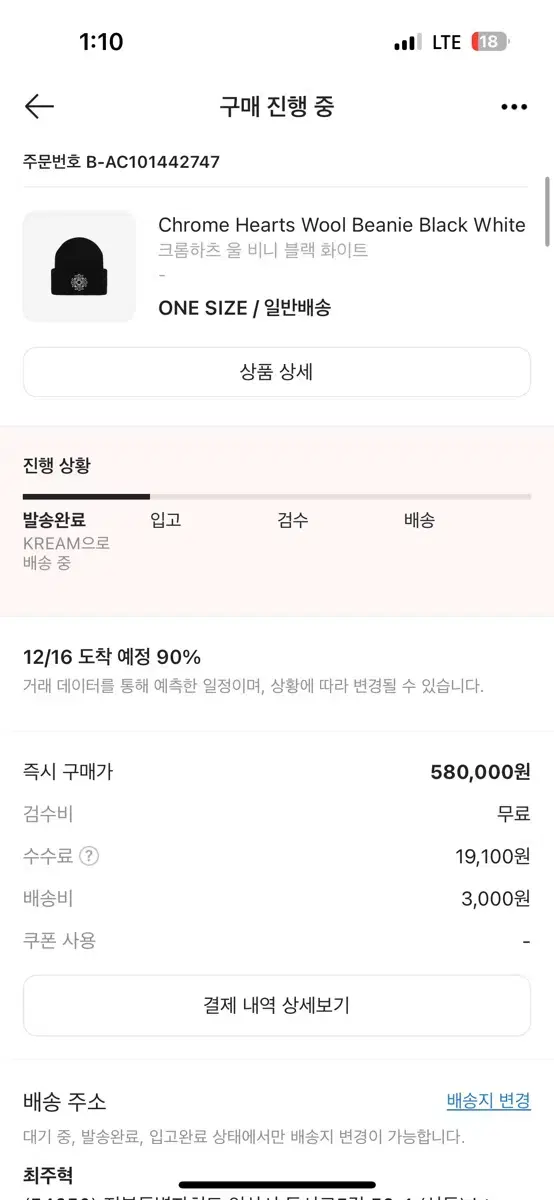Tap the back arrow icon
The height and width of the screenshot is (1200, 554).
pyautogui.click(x=39, y=106)
